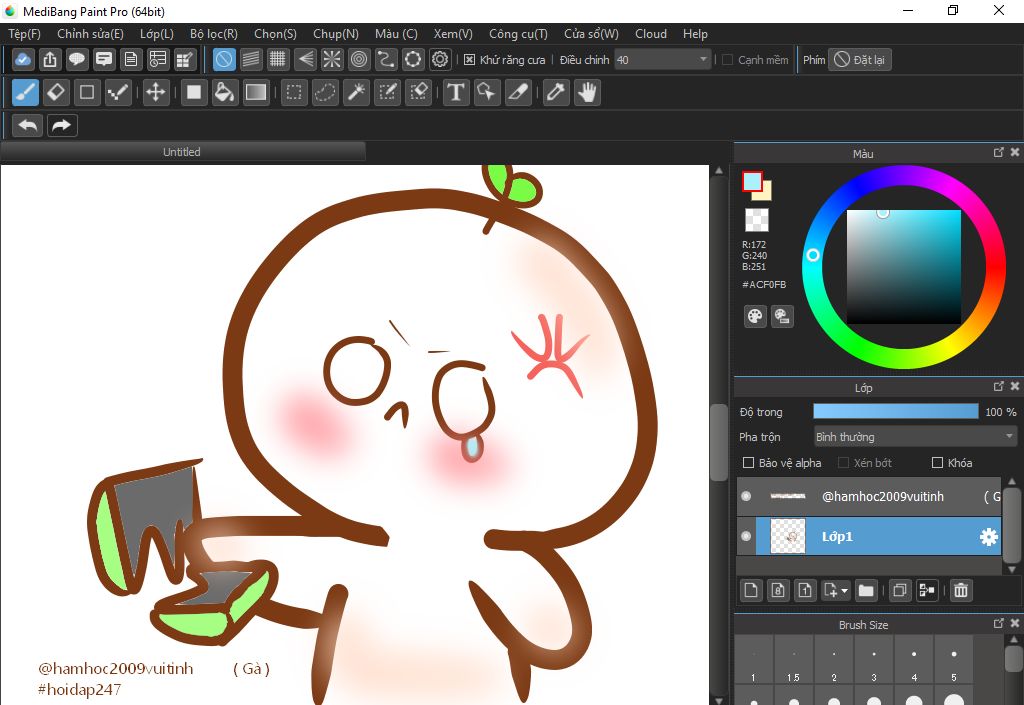This screenshot has height=705, width=1024.
Task: Tick the Cạnh mềm checkbox
Action: [728, 59]
